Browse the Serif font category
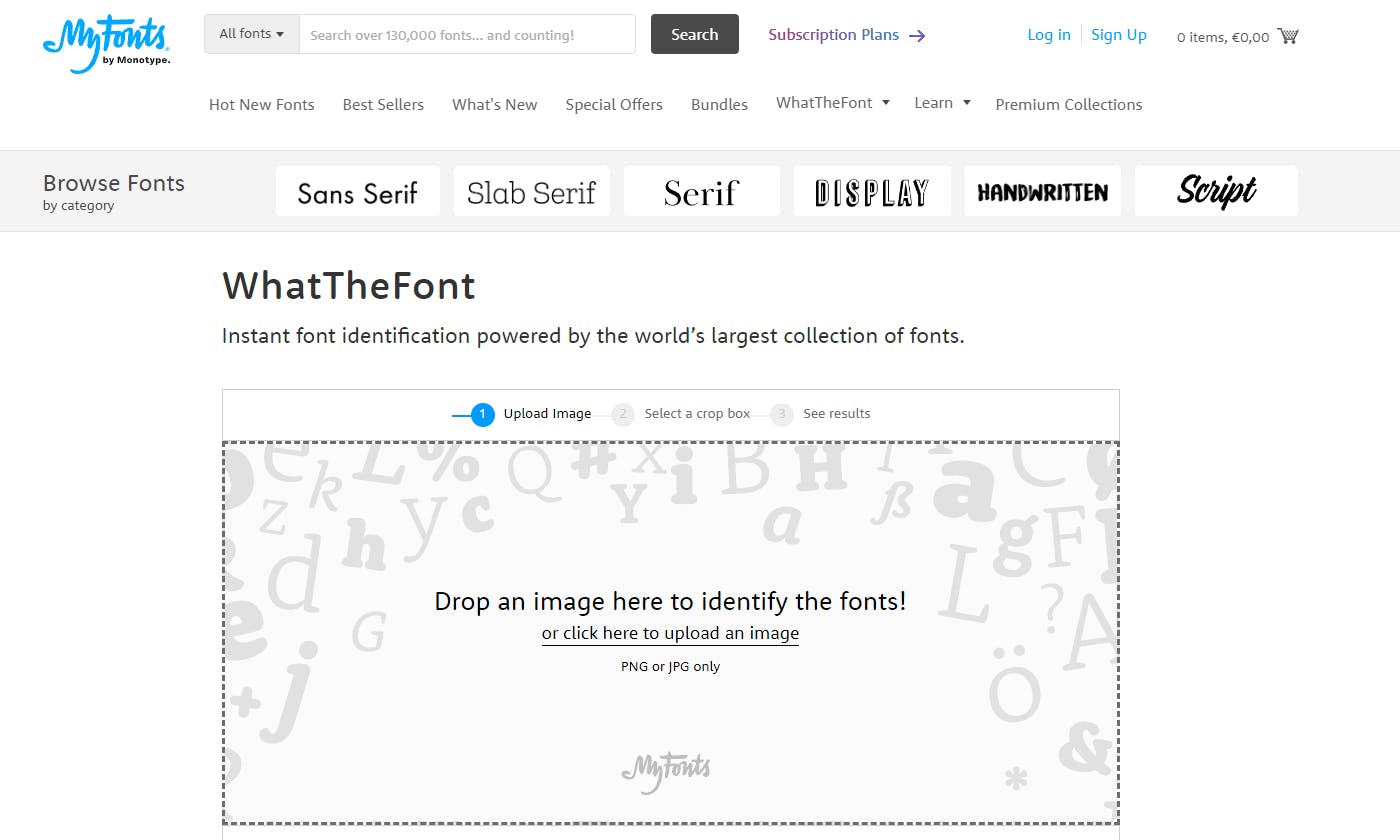 tap(701, 192)
